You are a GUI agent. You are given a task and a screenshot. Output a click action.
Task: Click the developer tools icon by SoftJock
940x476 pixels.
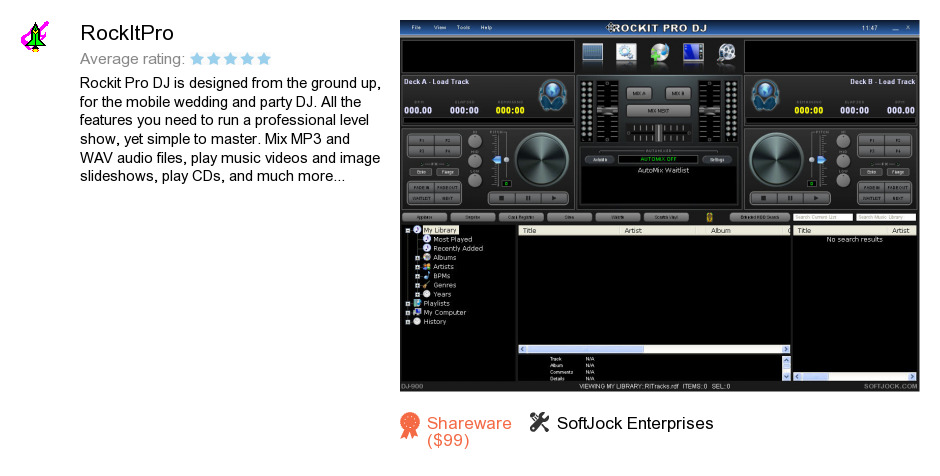539,423
